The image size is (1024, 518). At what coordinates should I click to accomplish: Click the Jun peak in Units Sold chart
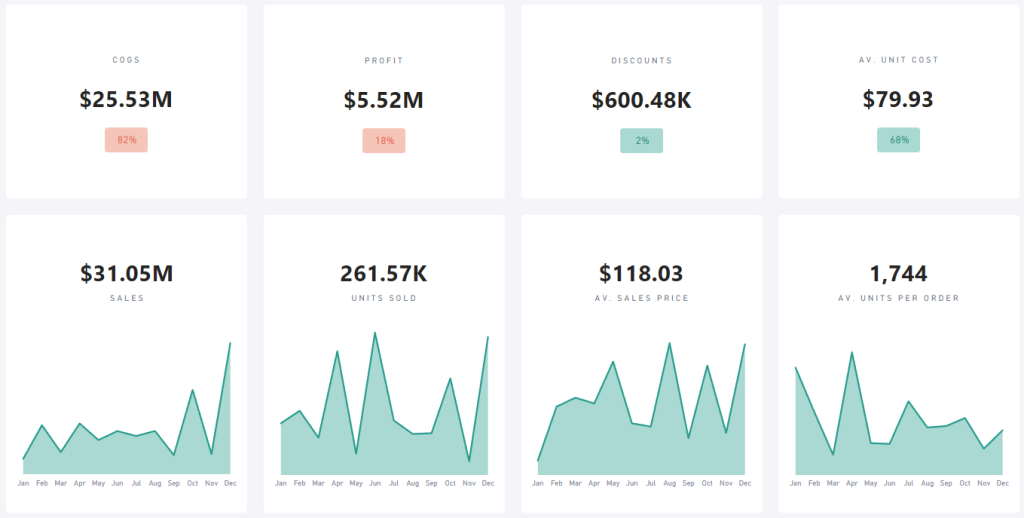(375, 333)
